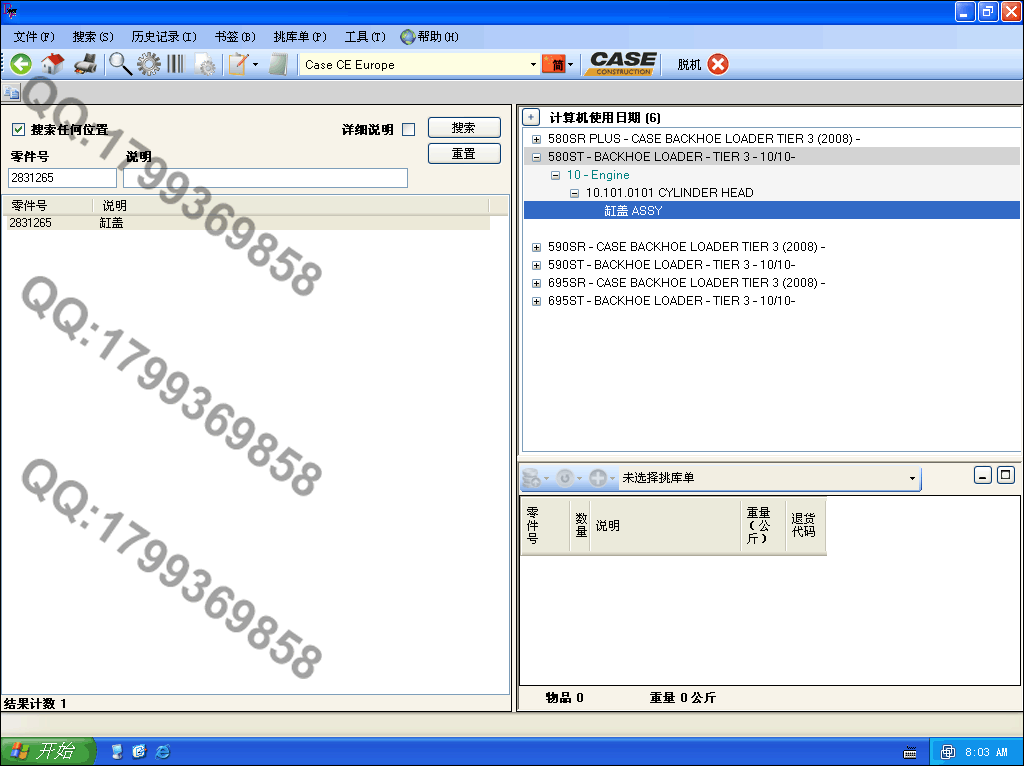Screen dimensions: 1024x766
Task: Click the gear icon in toolbar
Action: coord(149,65)
